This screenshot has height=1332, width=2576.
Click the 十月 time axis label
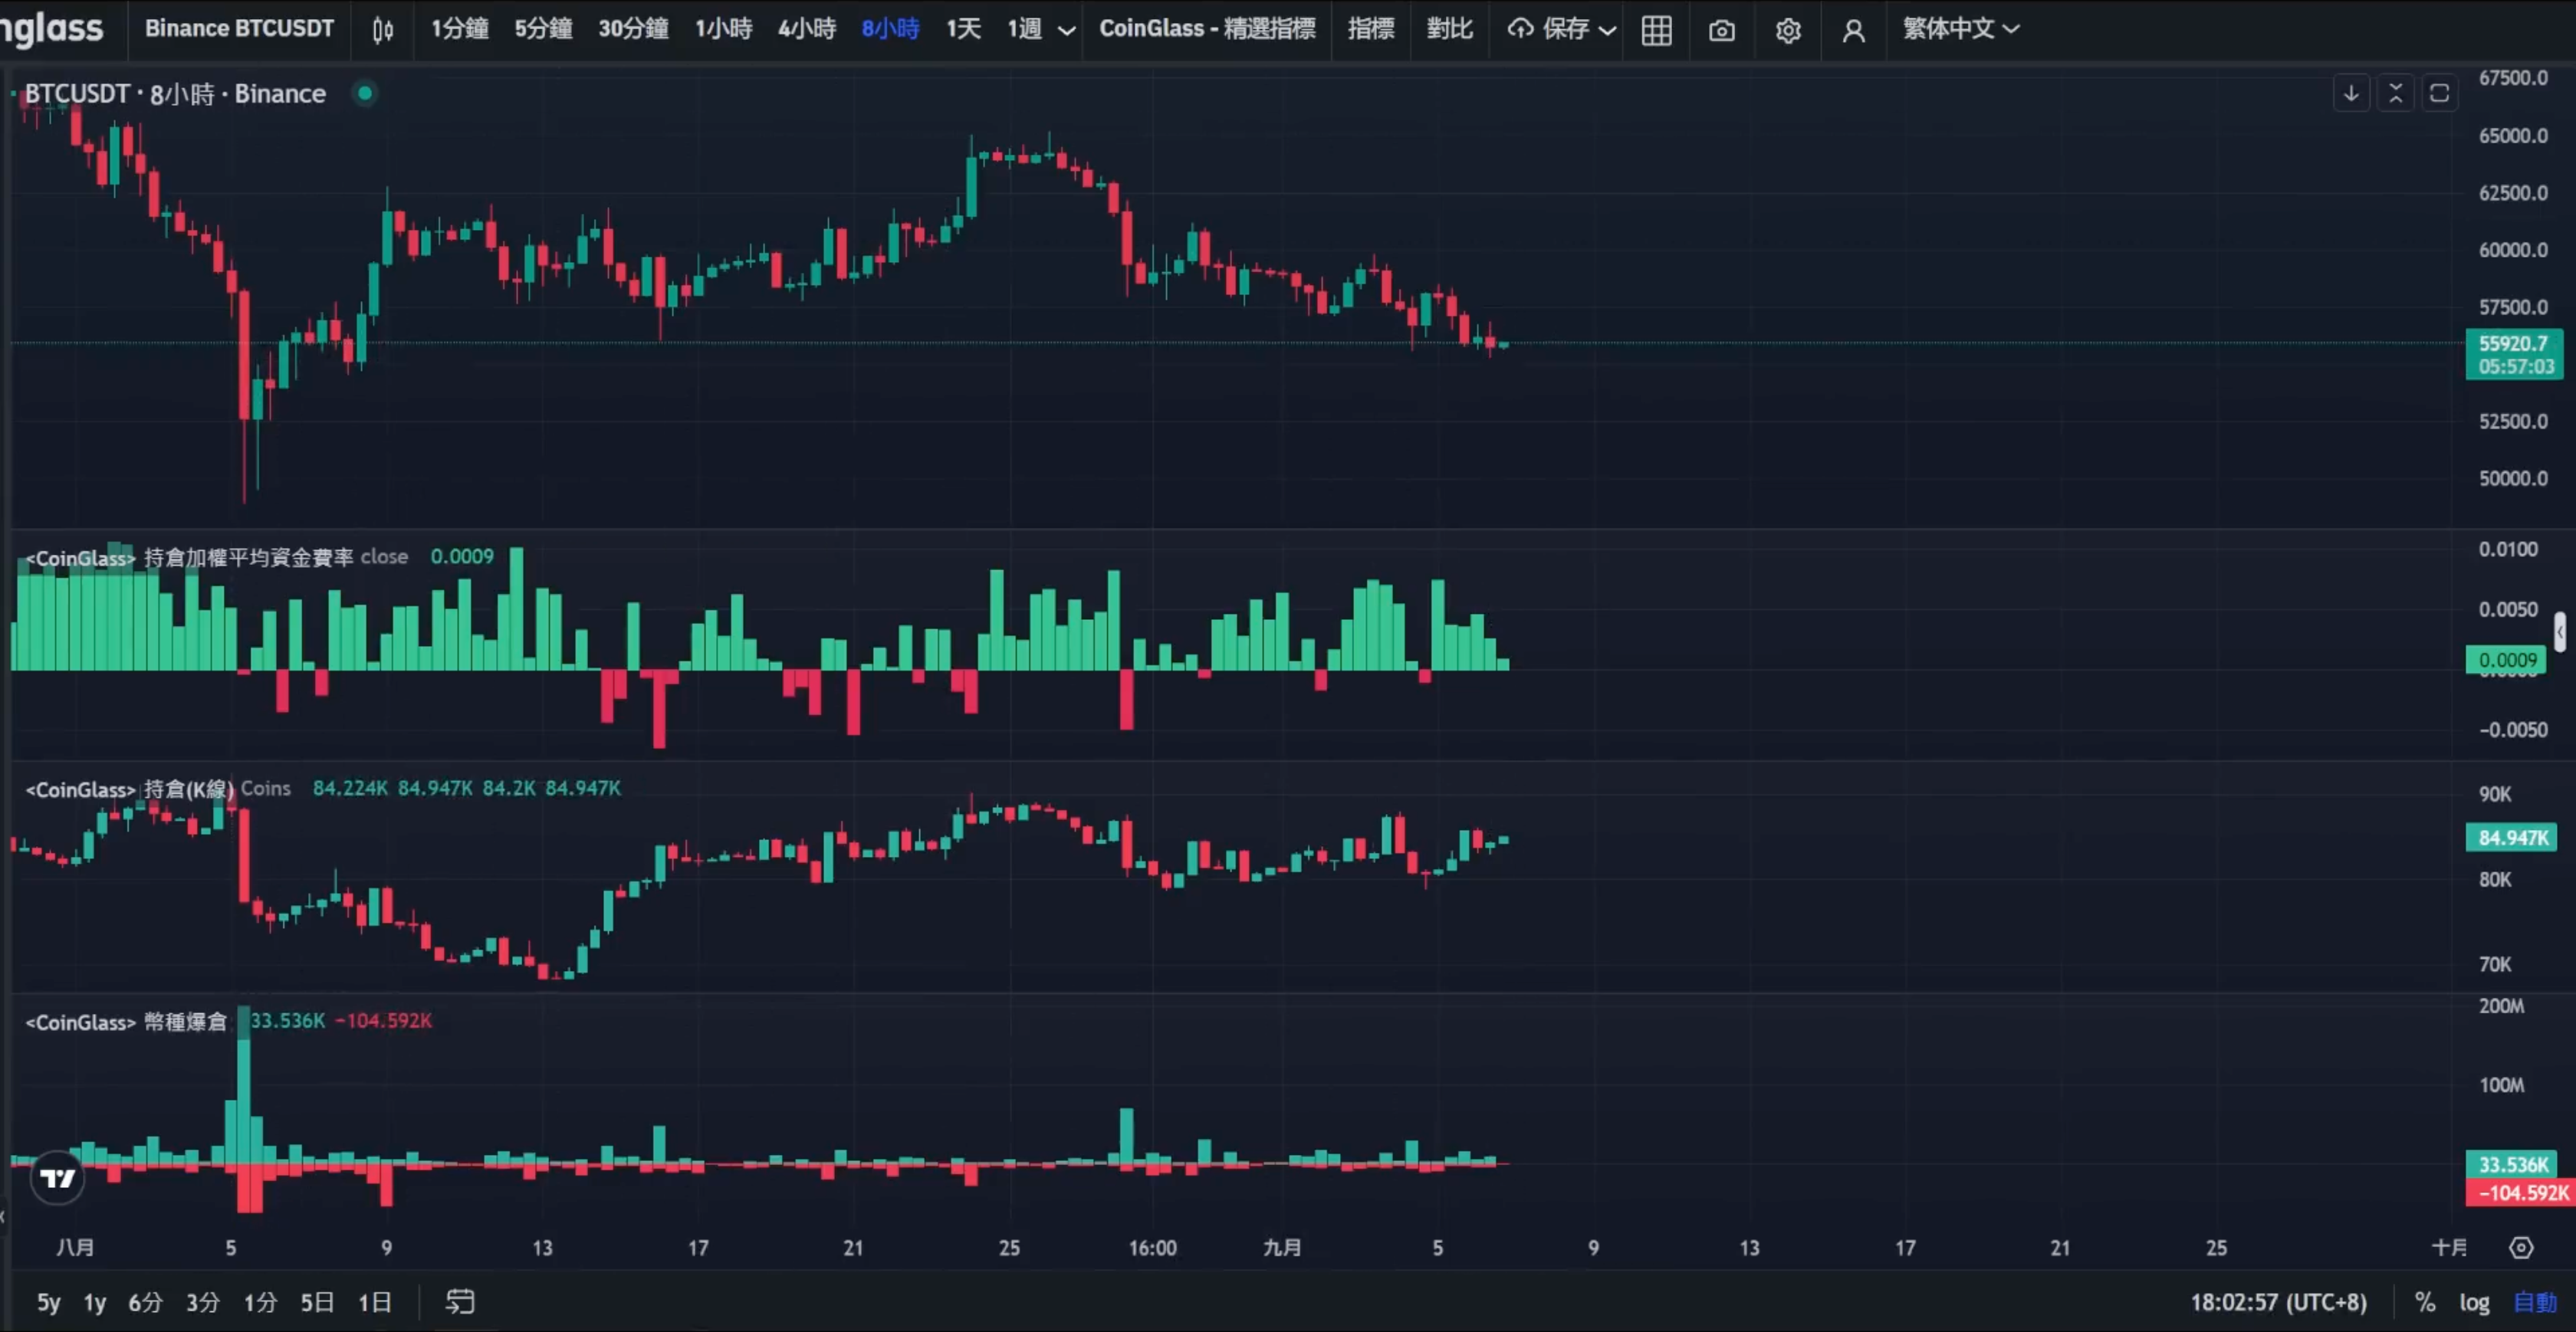[x=2449, y=1247]
